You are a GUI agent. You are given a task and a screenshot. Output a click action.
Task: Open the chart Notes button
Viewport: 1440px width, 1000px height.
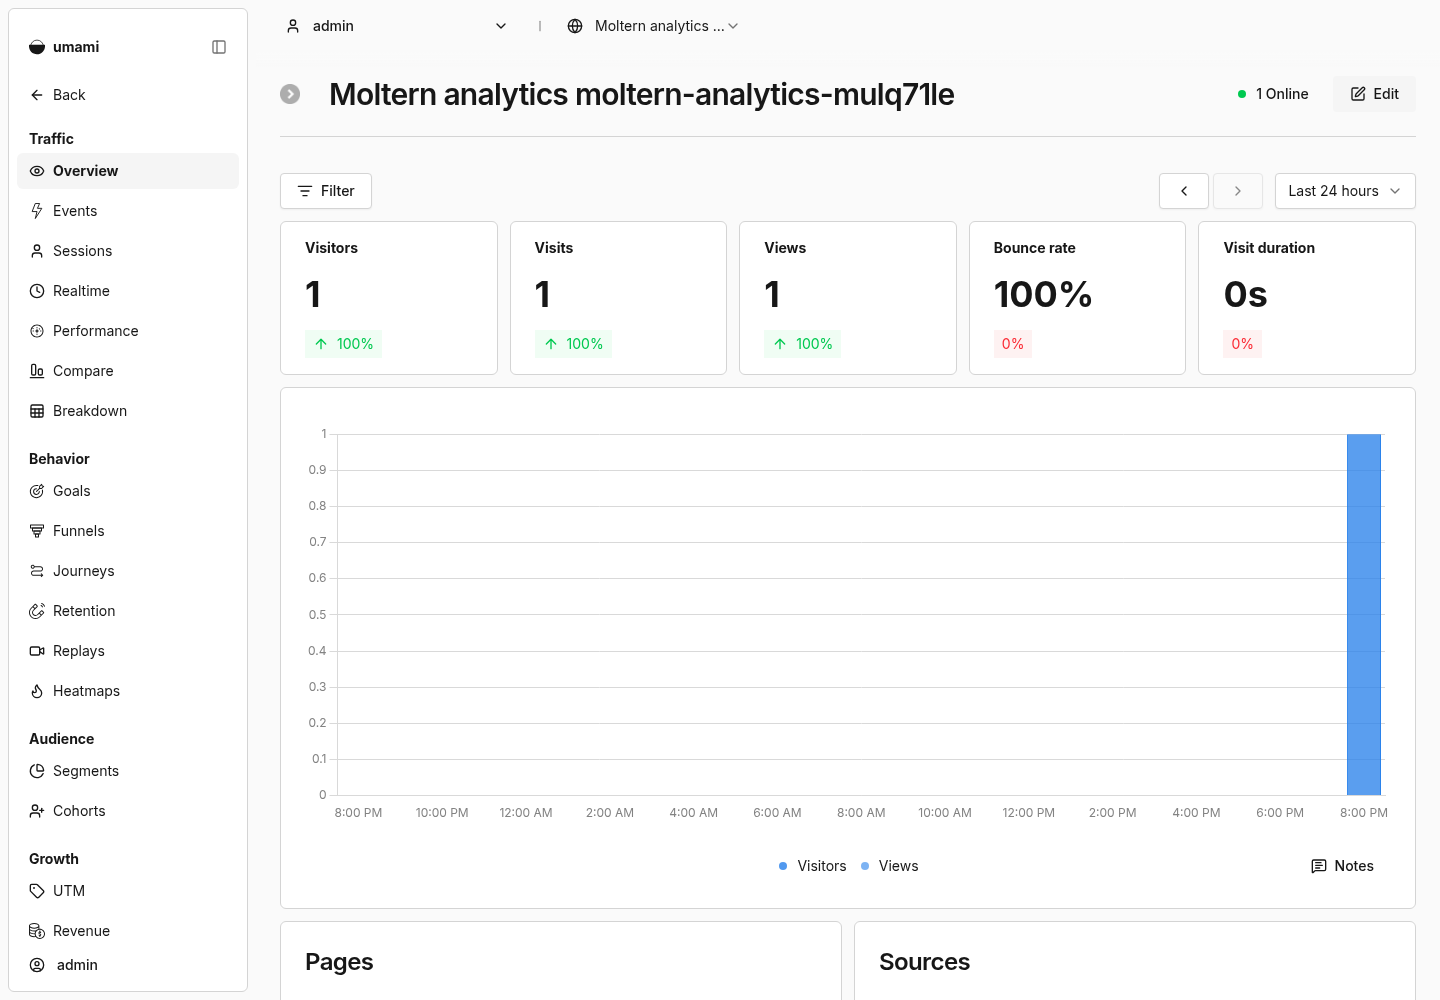1342,866
